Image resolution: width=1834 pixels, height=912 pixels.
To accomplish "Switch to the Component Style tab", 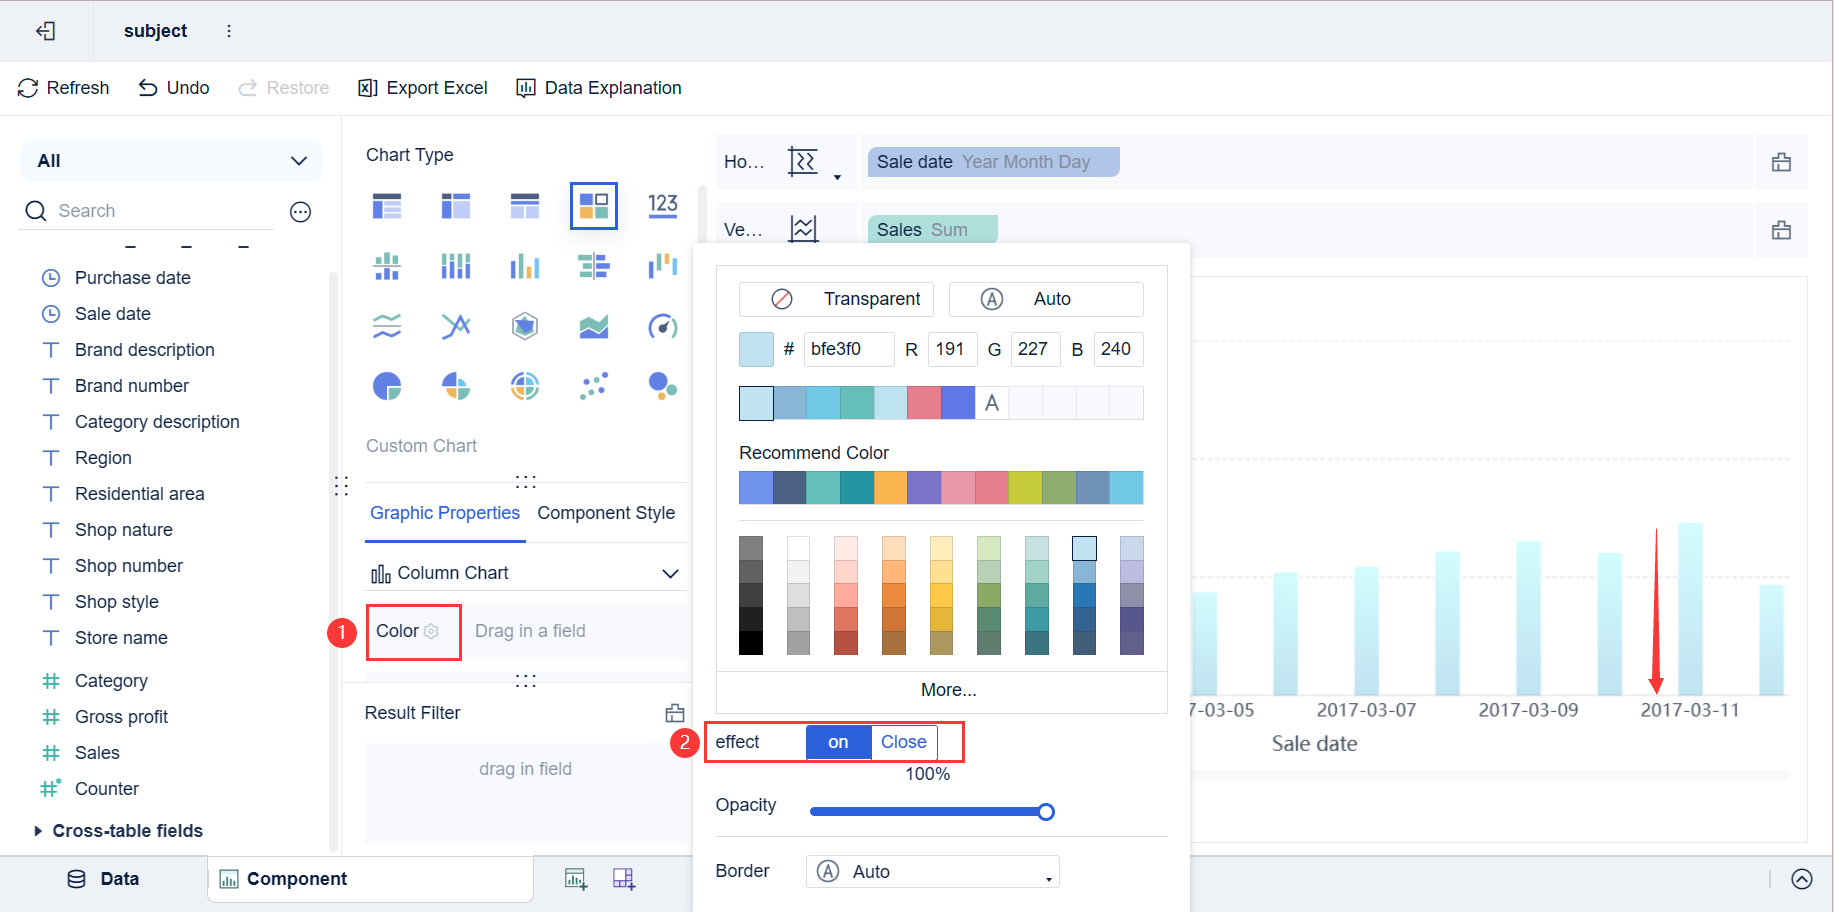I will pos(606,513).
